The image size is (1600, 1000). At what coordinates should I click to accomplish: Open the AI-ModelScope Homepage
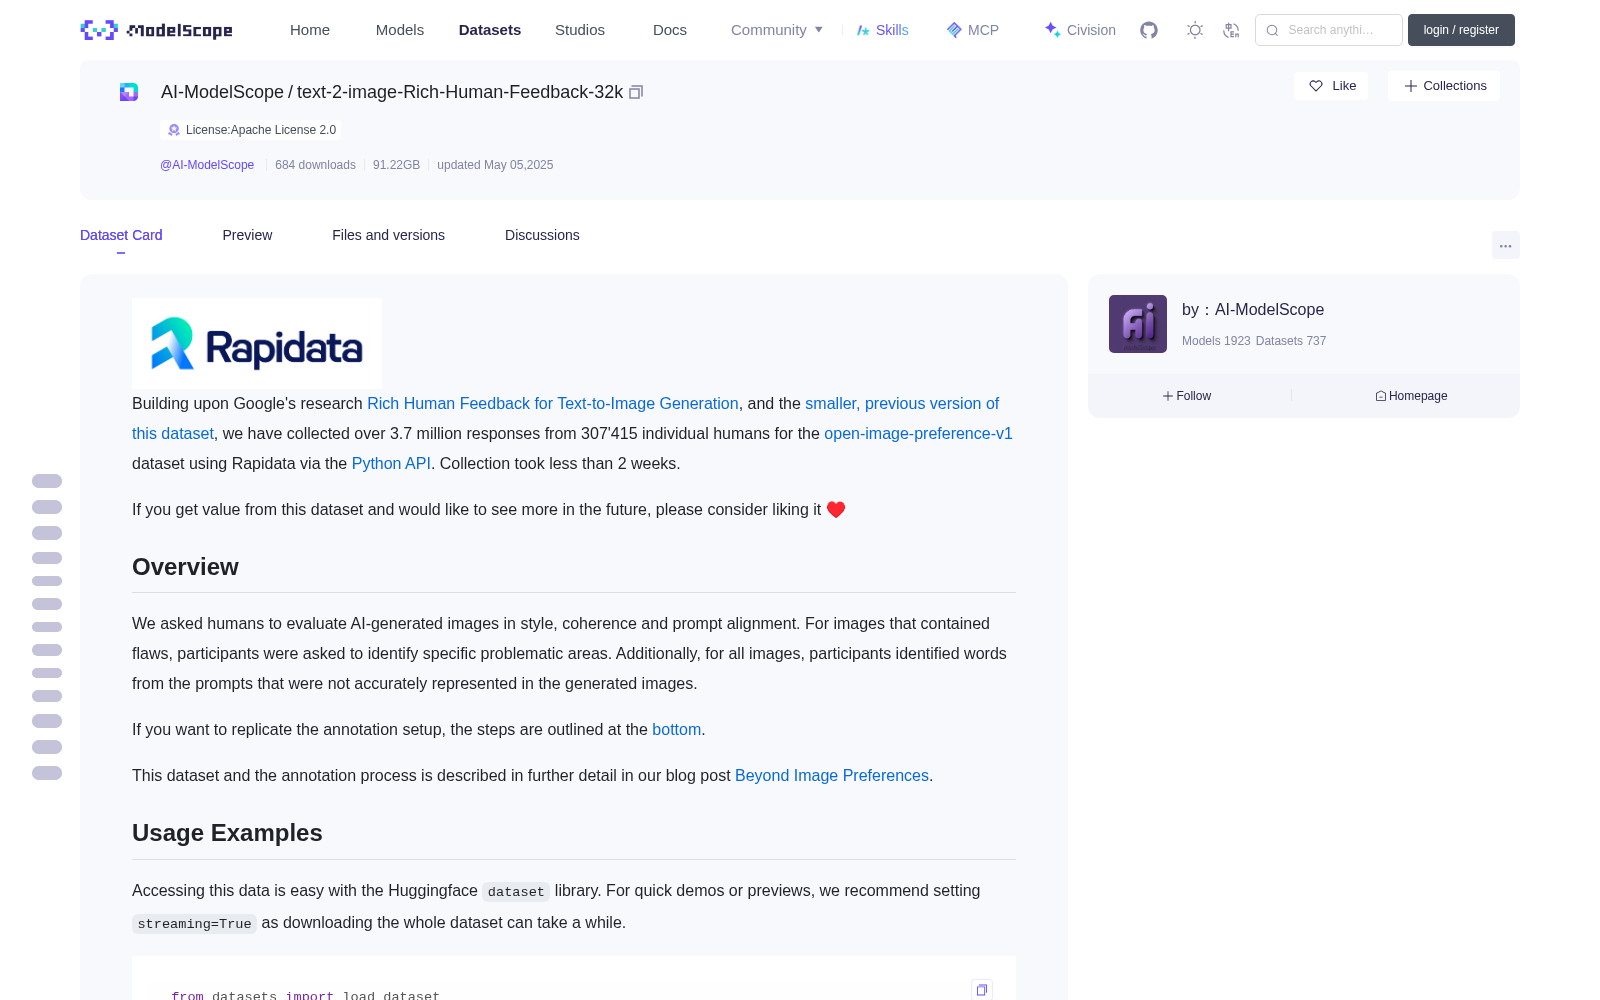click(1411, 396)
